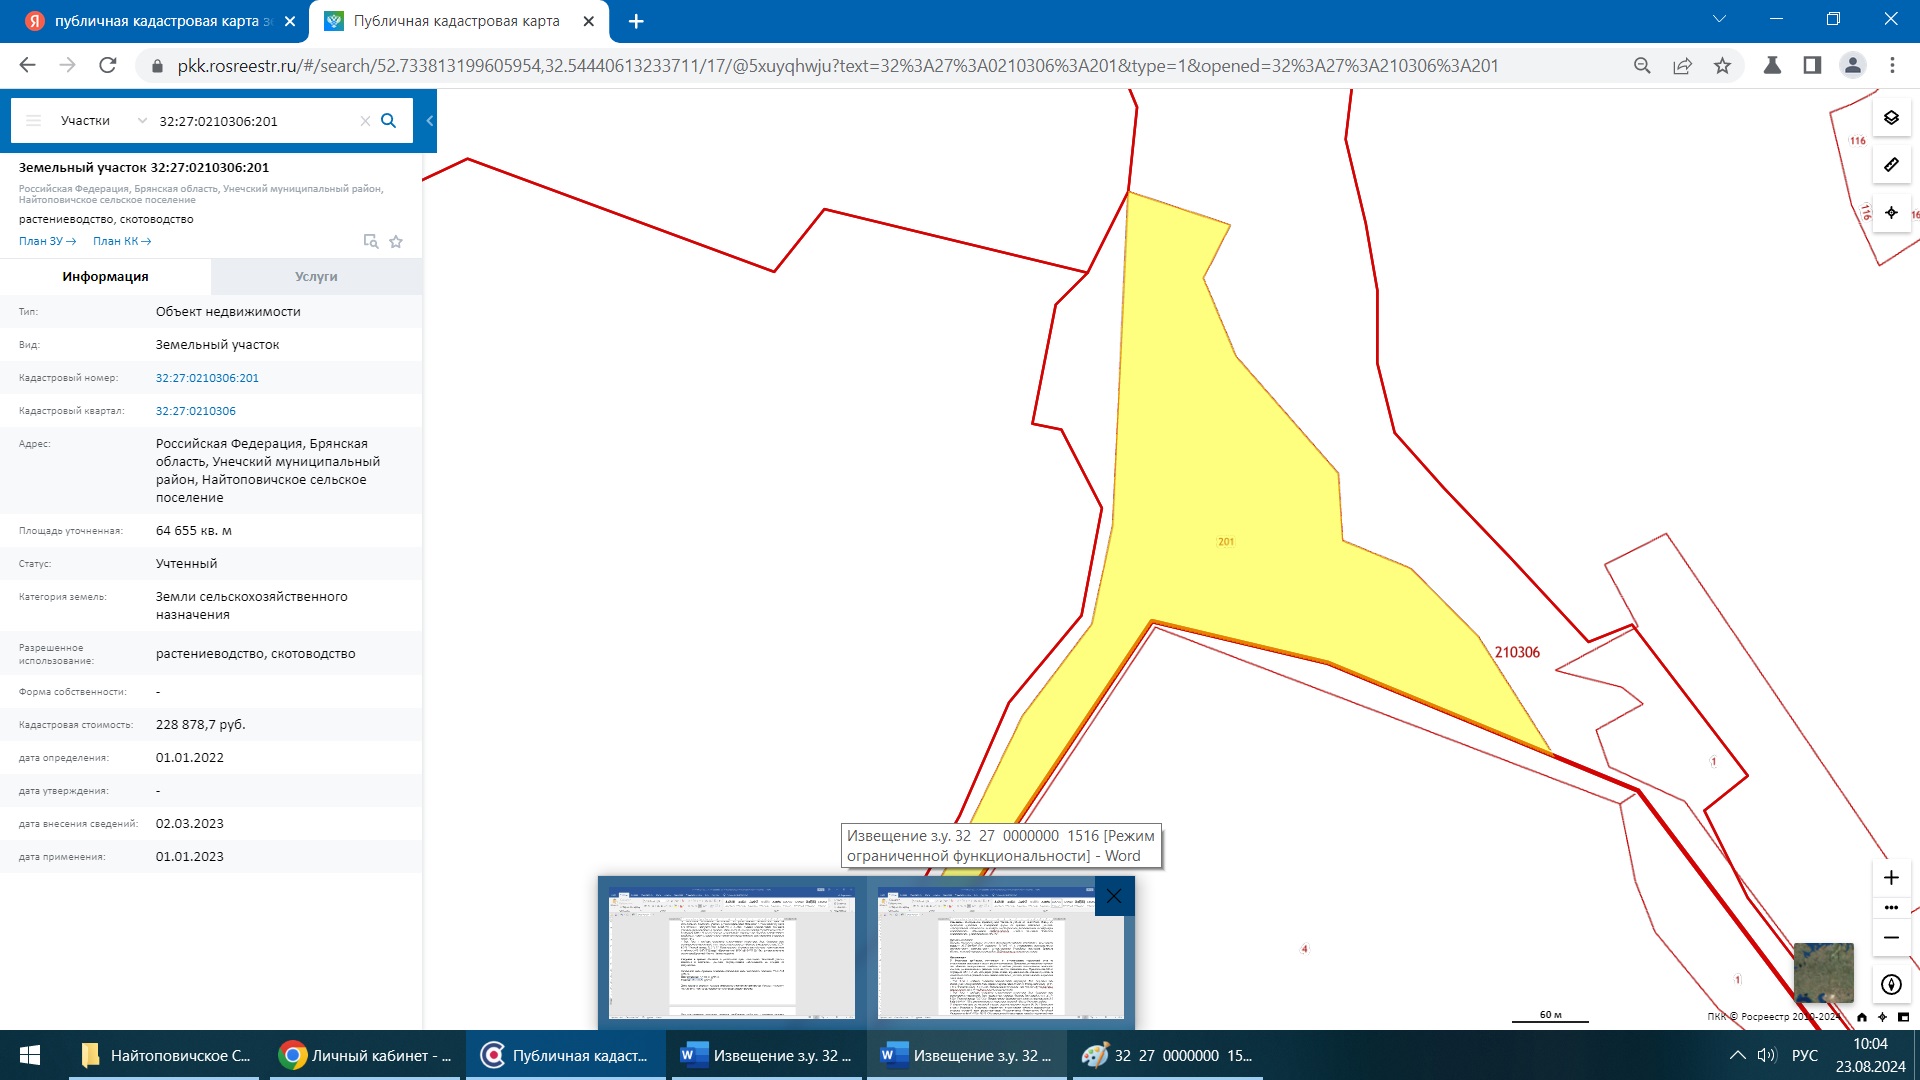Screen dimensions: 1920x1080
Task: Select the measurement ruler tool
Action: [x=1891, y=165]
